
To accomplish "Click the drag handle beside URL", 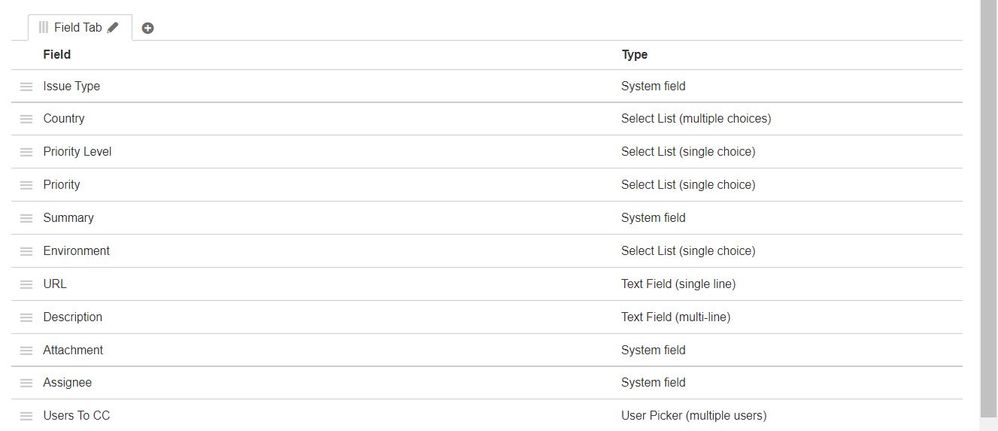I will click(26, 285).
